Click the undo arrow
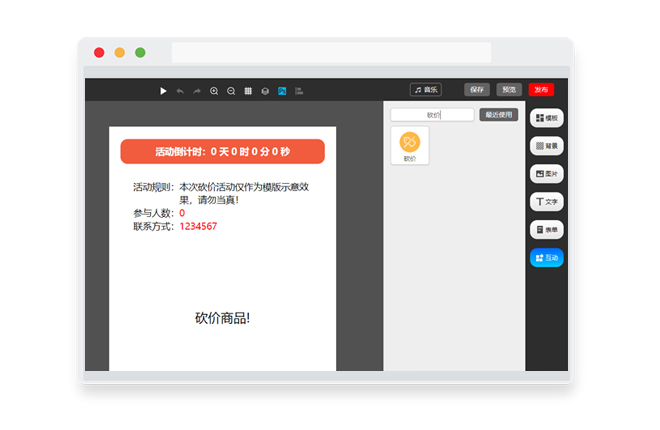The image size is (660, 430). tap(180, 91)
